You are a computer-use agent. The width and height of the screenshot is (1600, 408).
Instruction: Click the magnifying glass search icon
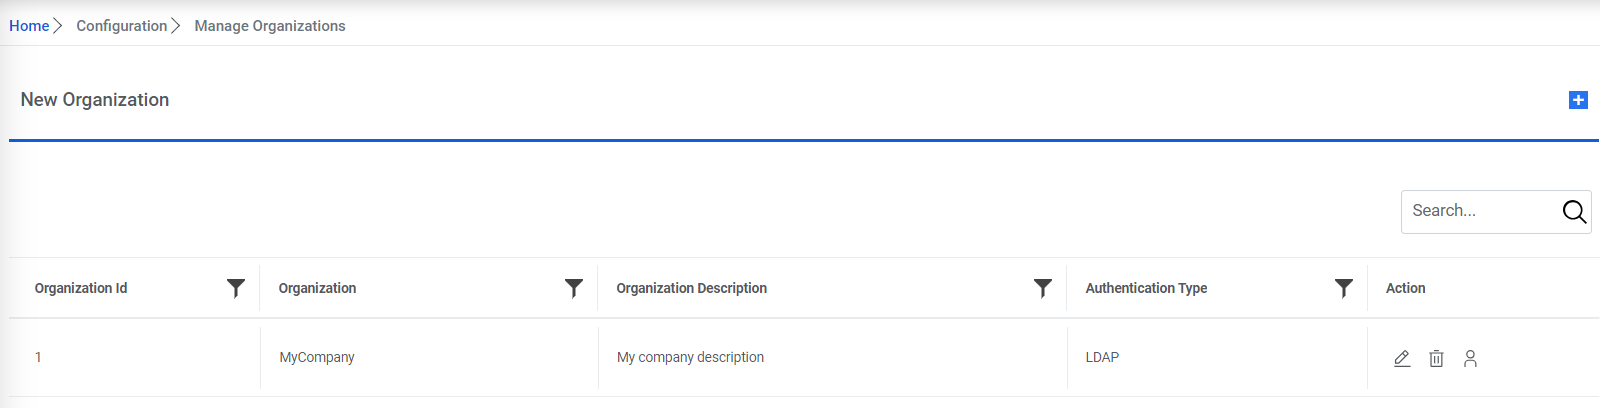pos(1574,212)
